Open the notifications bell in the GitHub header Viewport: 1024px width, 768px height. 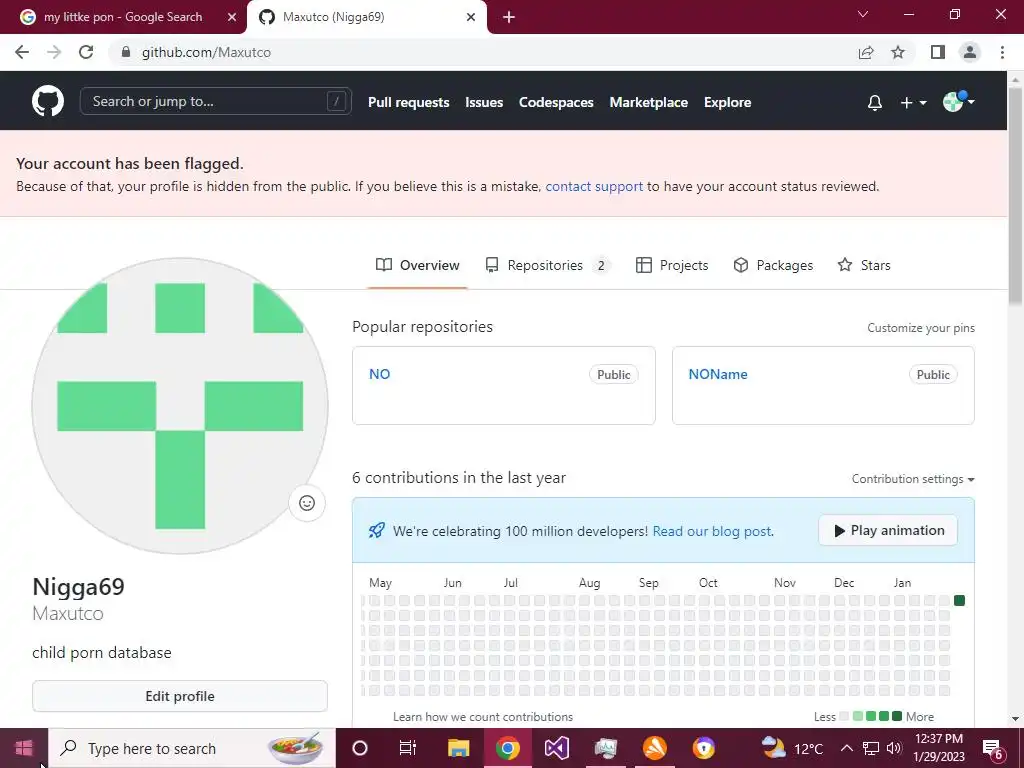[x=874, y=103]
